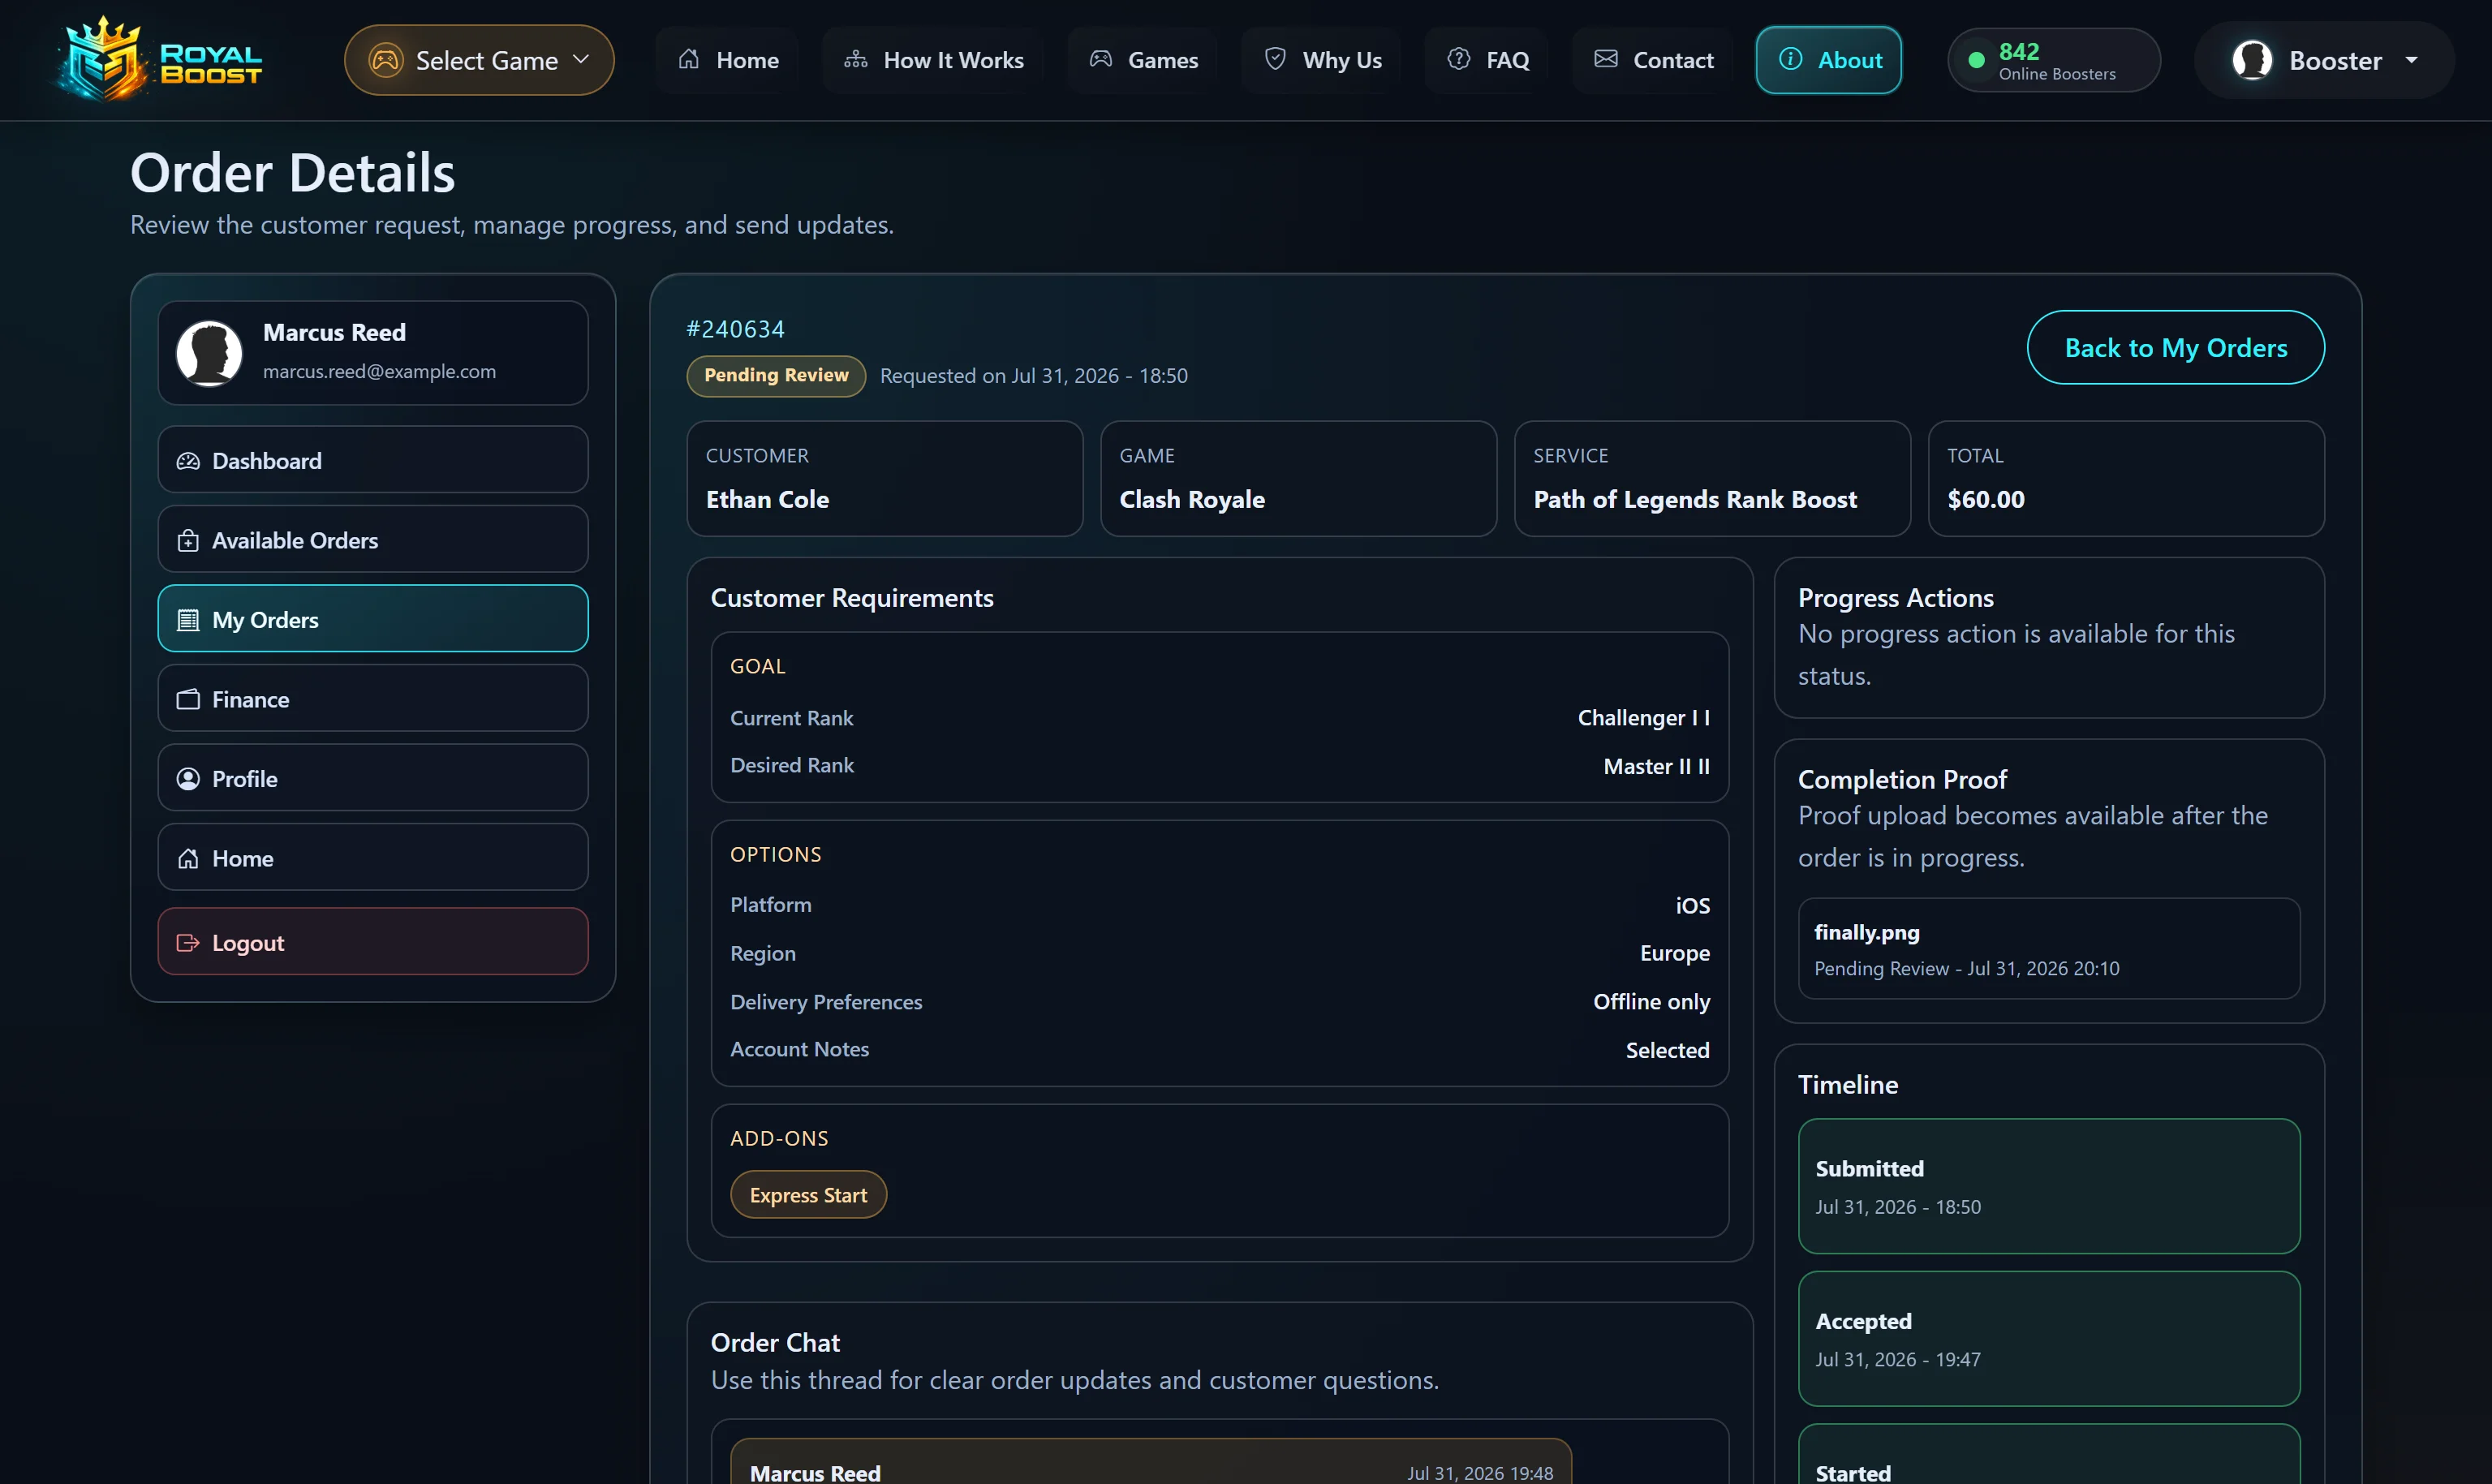This screenshot has height=1484, width=2492.
Task: Click the 842 Online Boosters indicator
Action: (2054, 60)
